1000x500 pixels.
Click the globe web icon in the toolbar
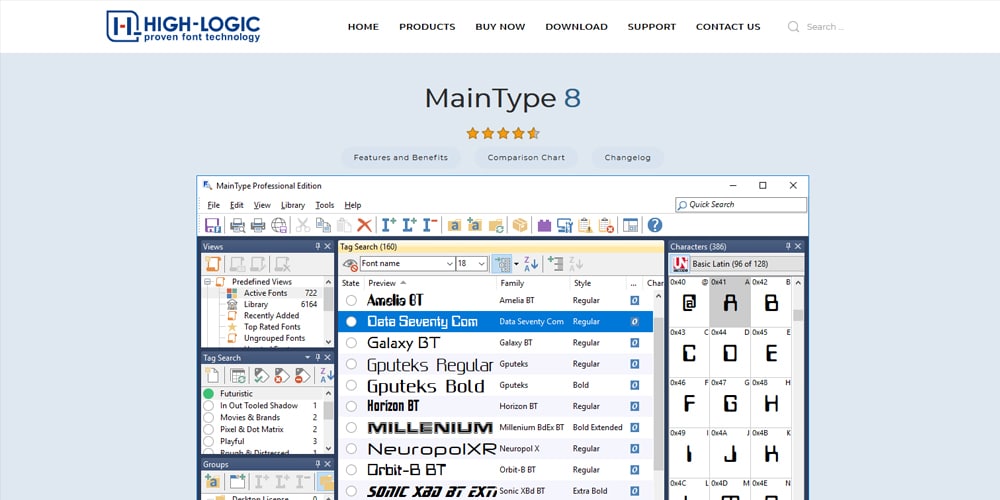pyautogui.click(x=279, y=225)
